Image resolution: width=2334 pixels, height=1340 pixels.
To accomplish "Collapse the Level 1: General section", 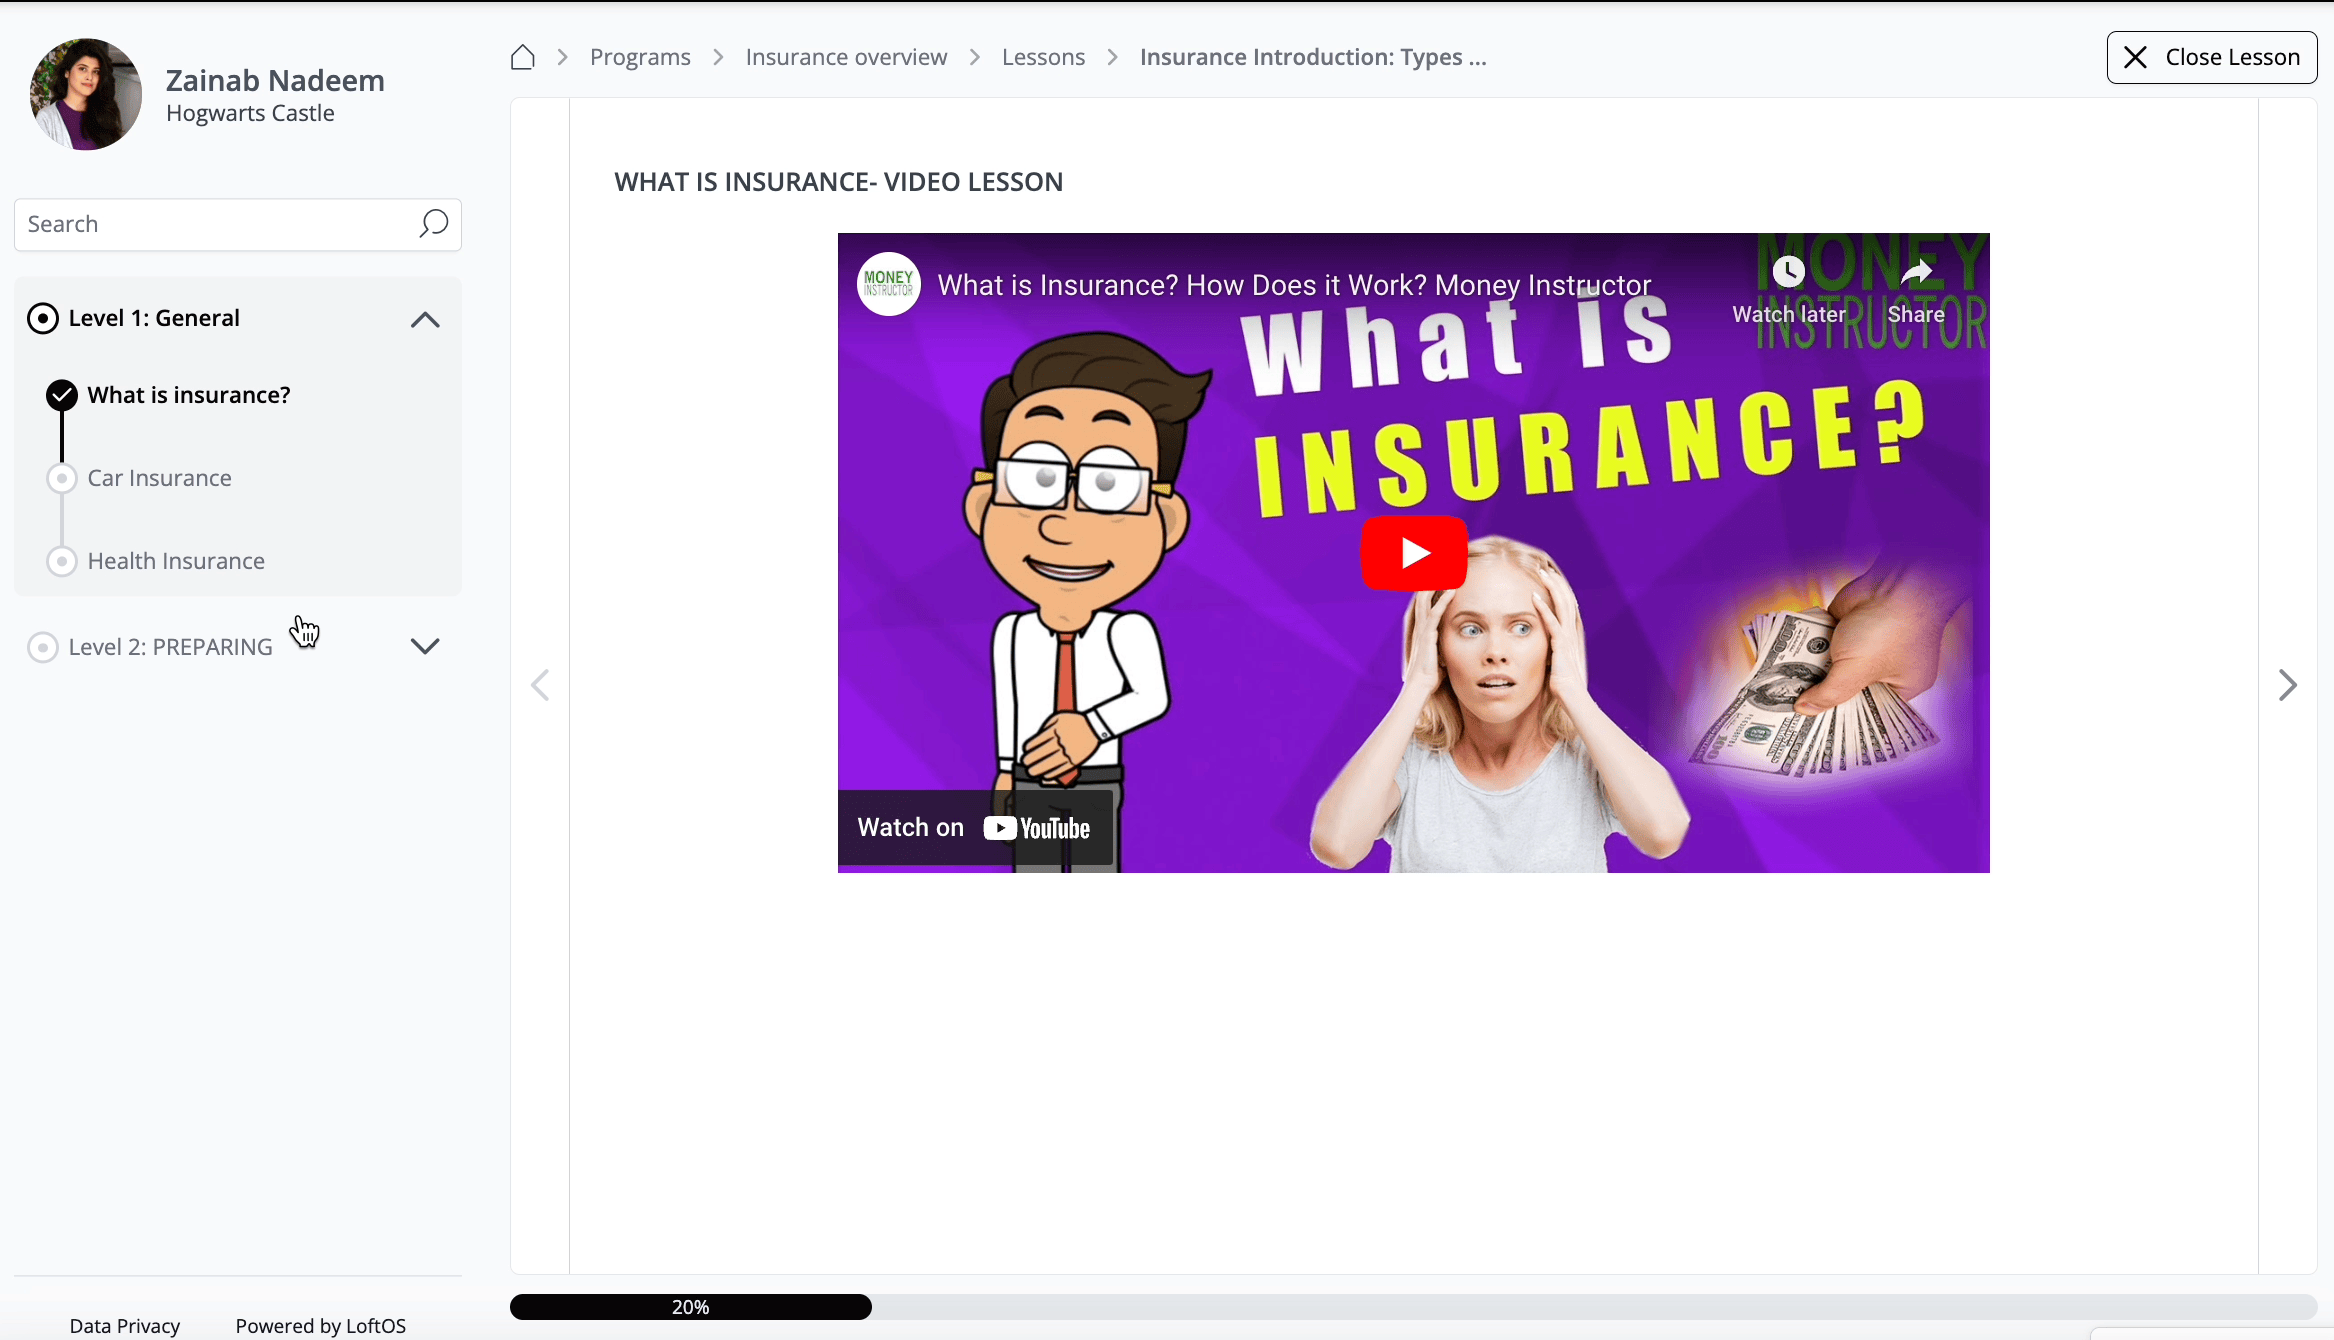I will click(425, 319).
